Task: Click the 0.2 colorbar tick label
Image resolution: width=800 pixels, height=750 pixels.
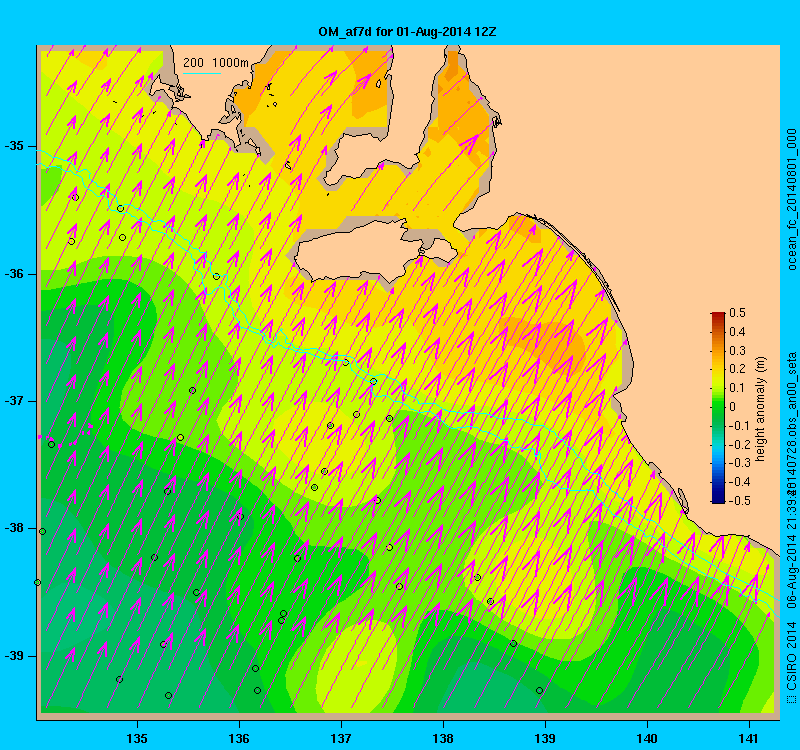Action: [x=737, y=369]
